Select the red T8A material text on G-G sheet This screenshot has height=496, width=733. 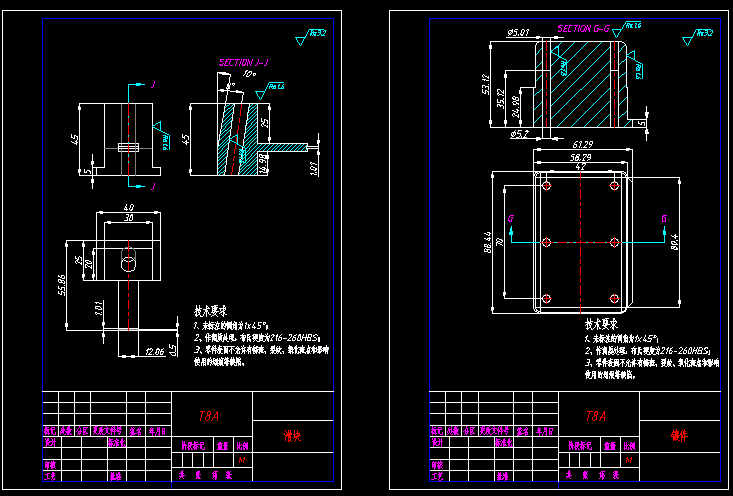tap(596, 416)
